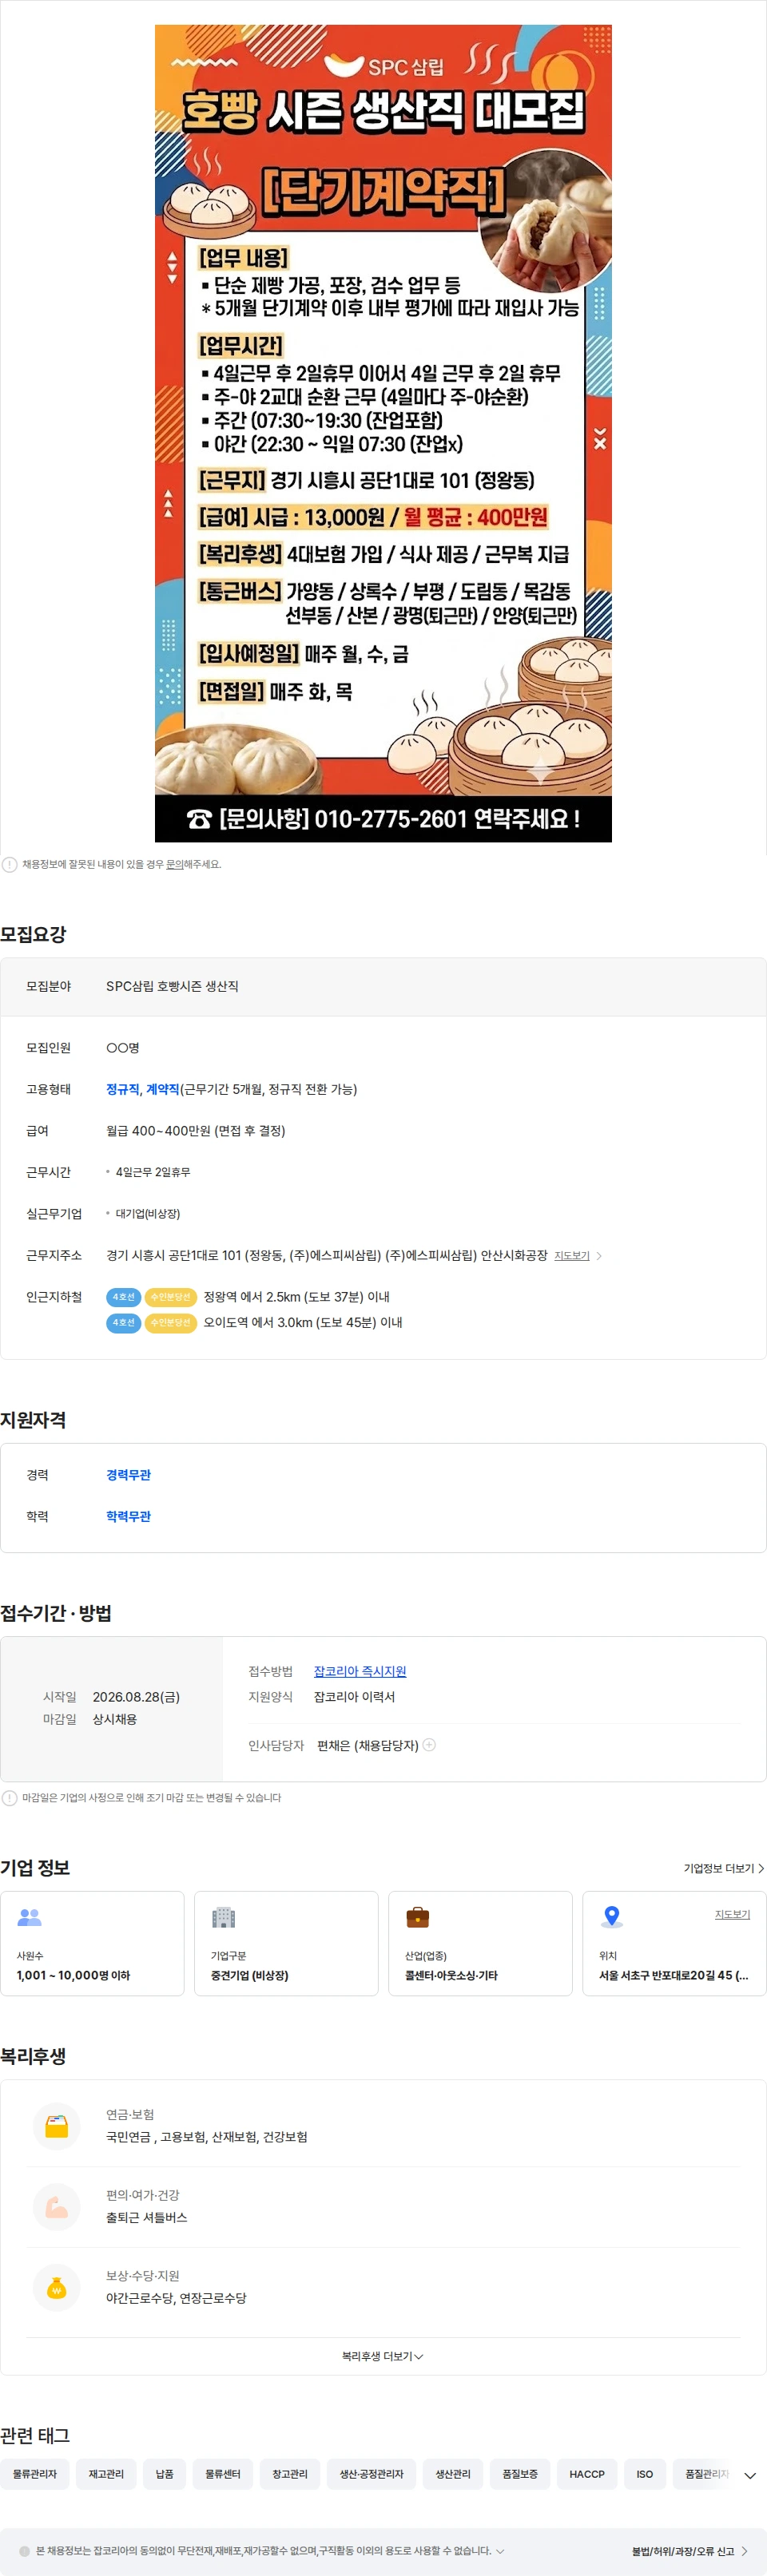The image size is (767, 2576).
Task: Click the 위치 map pin icon
Action: point(612,1917)
